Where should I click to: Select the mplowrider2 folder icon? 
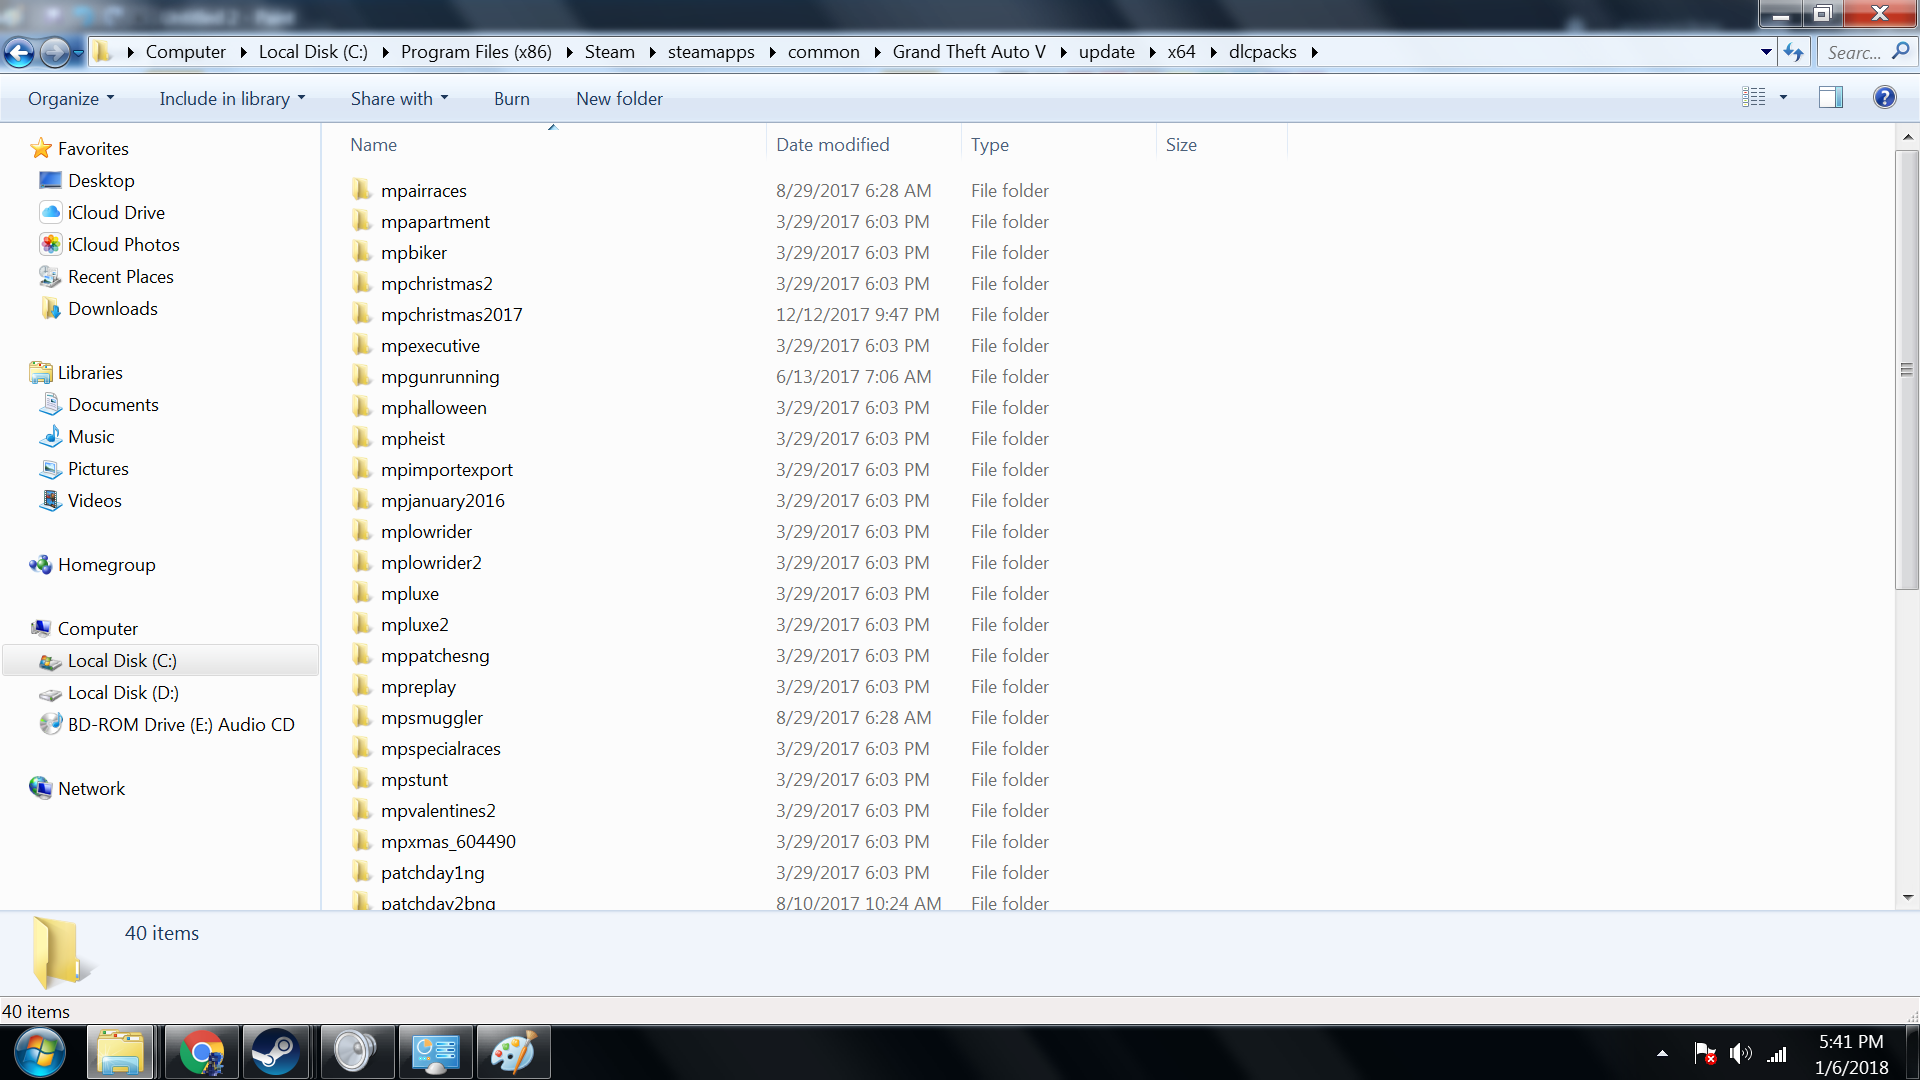coord(362,562)
